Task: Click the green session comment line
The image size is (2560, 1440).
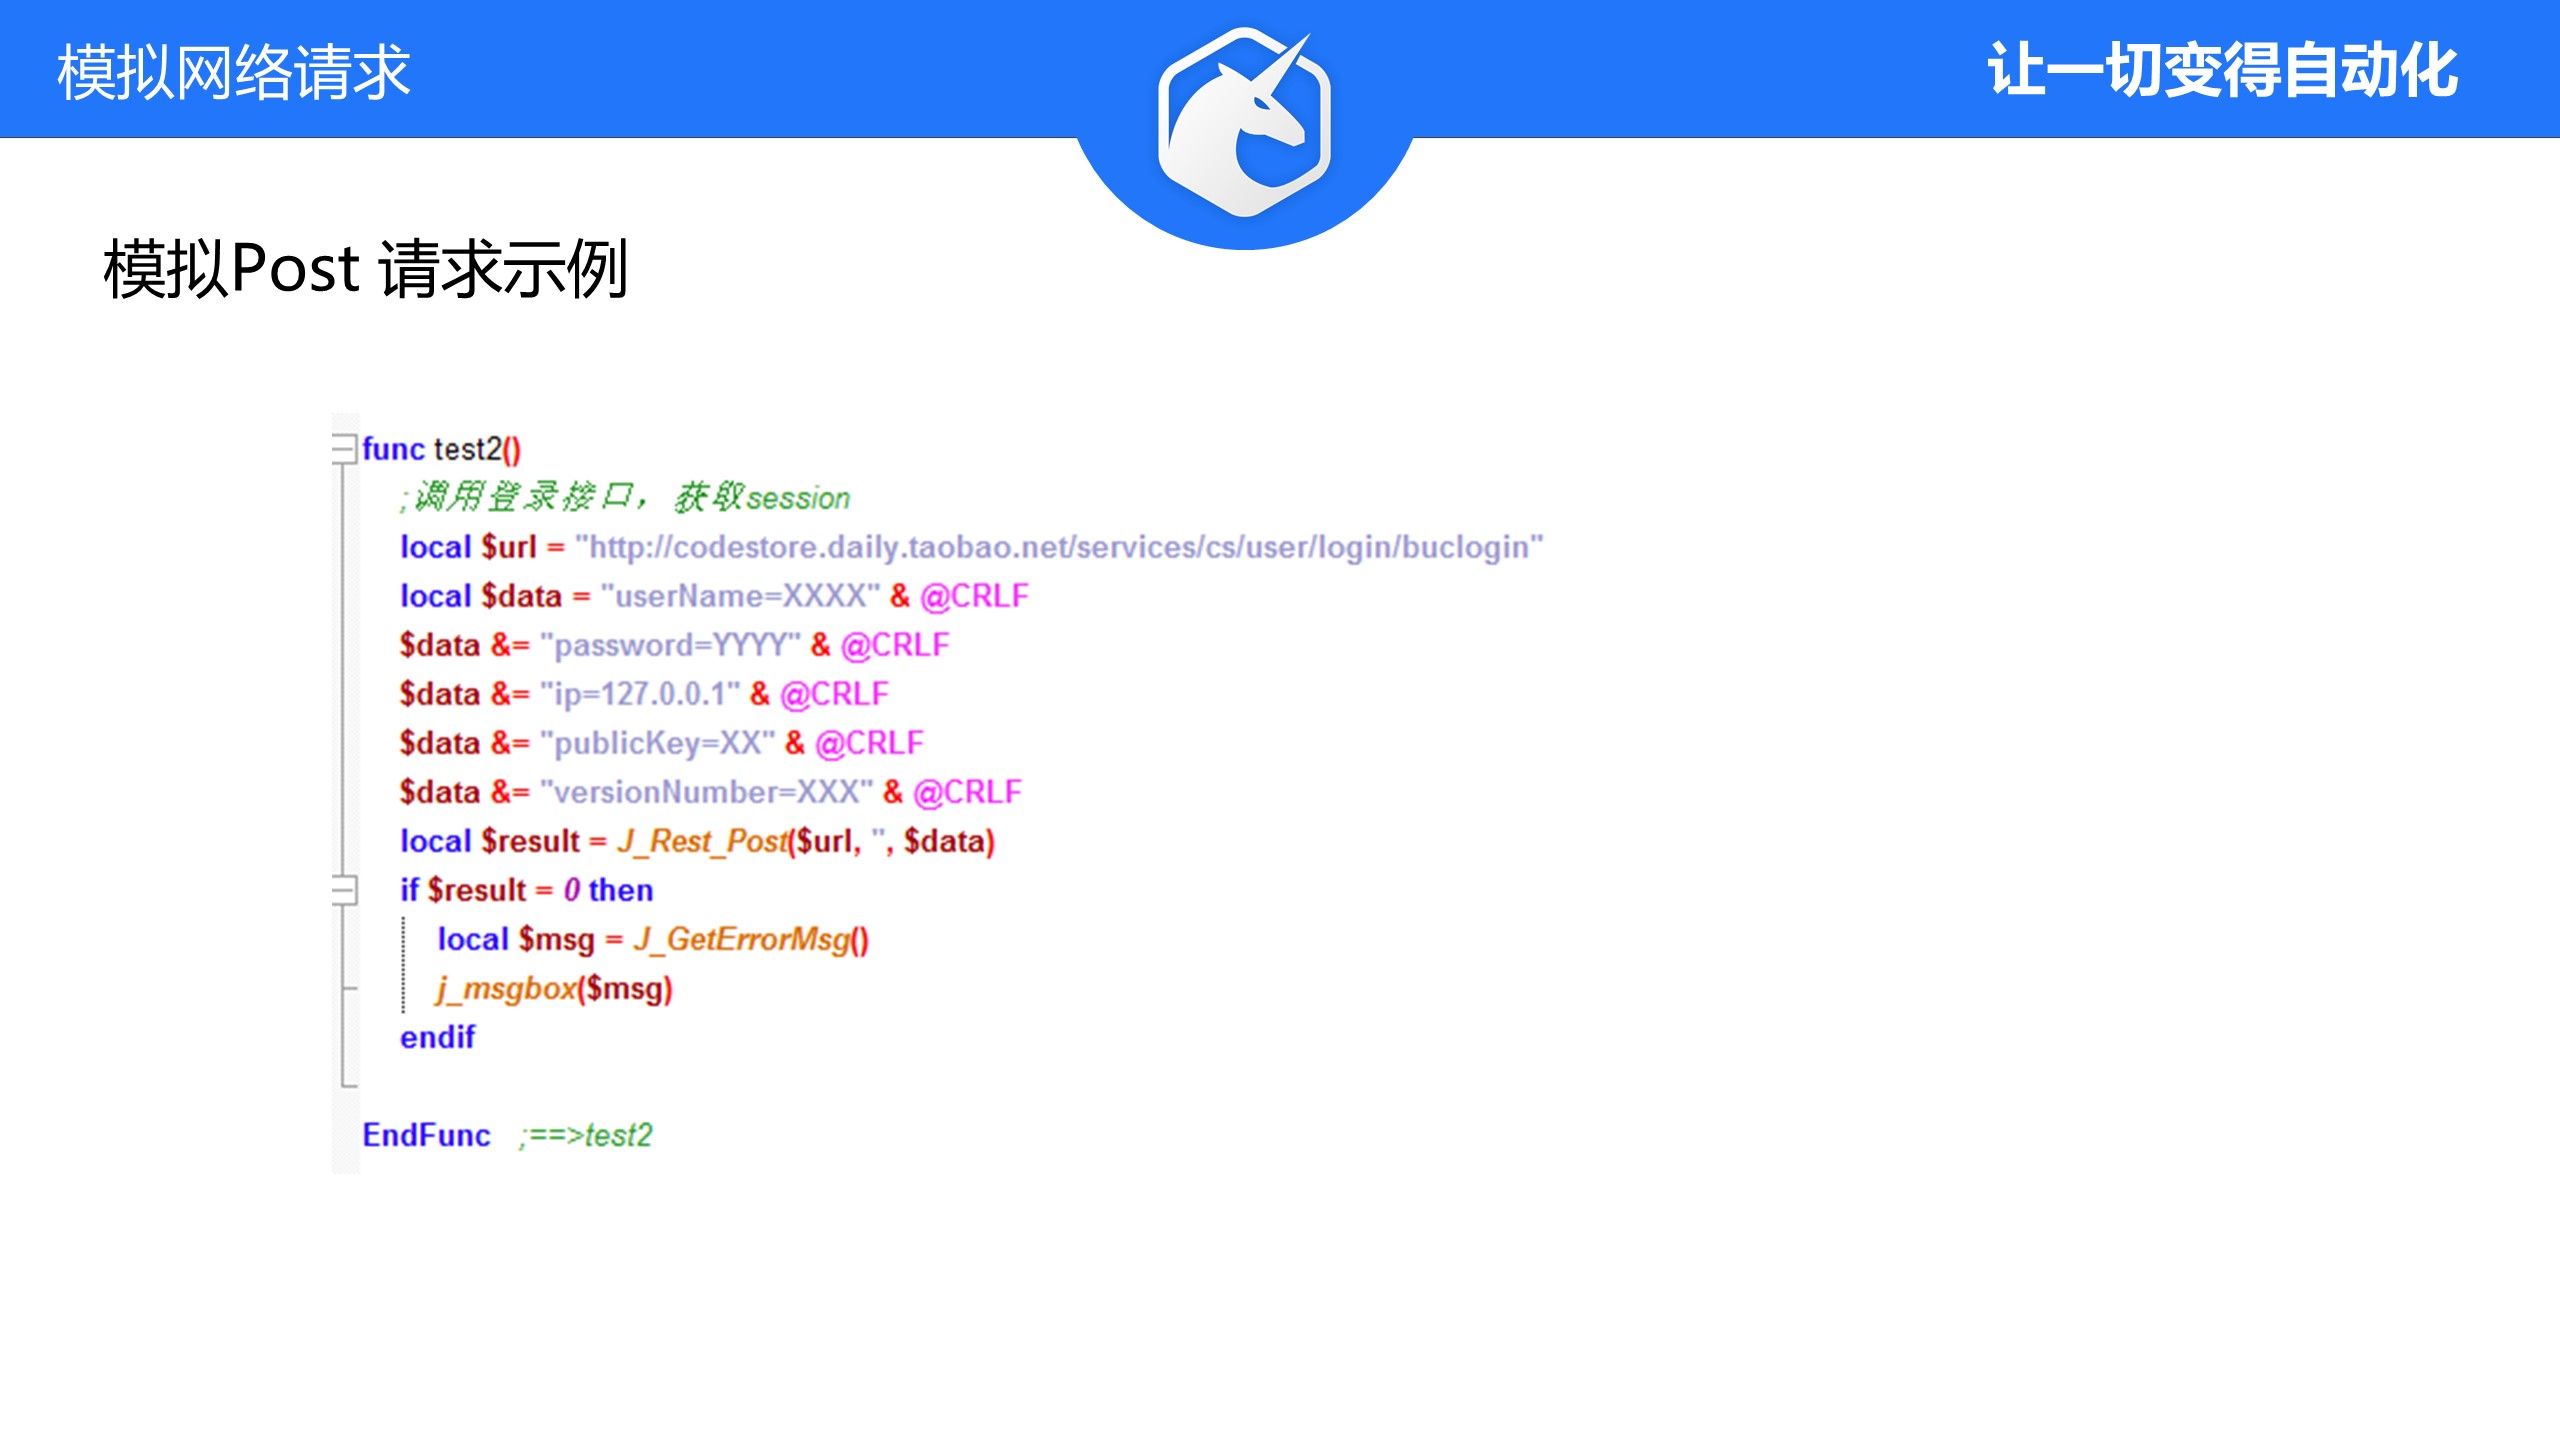Action: pyautogui.click(x=625, y=497)
